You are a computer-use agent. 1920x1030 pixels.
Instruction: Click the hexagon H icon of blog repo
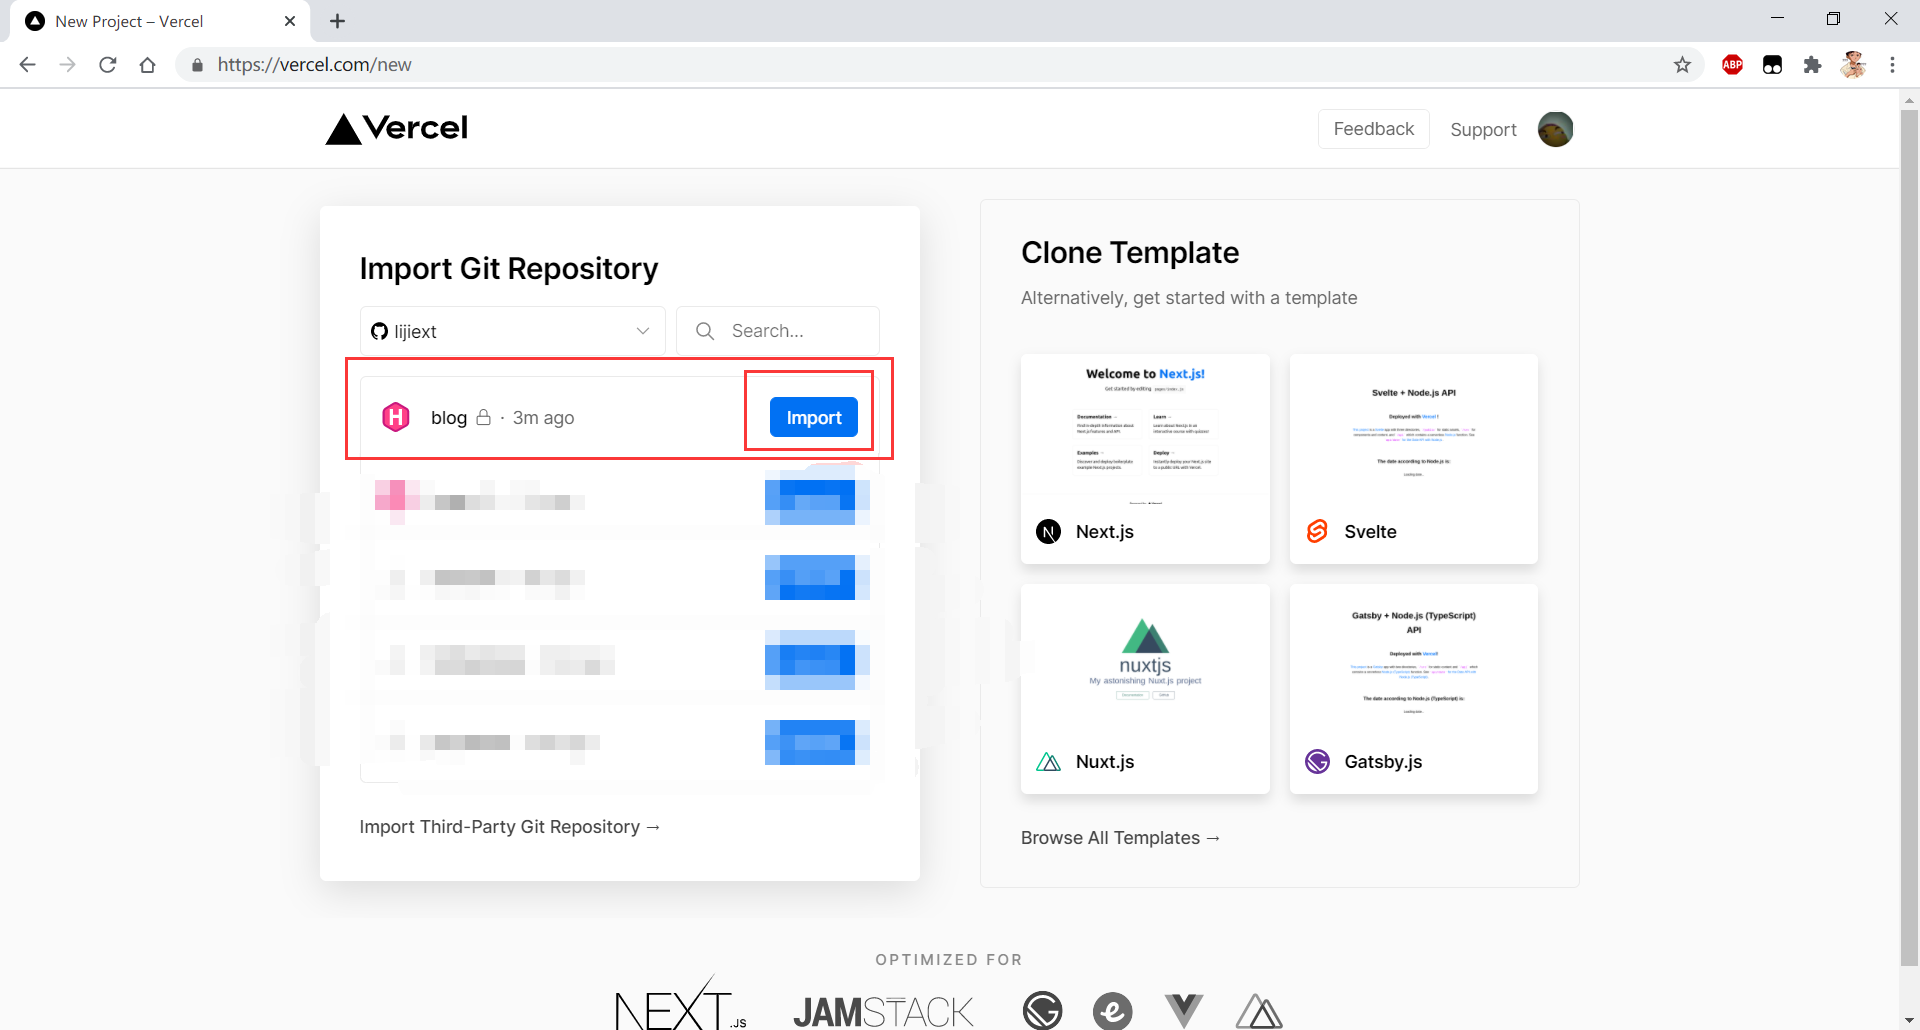coord(396,417)
